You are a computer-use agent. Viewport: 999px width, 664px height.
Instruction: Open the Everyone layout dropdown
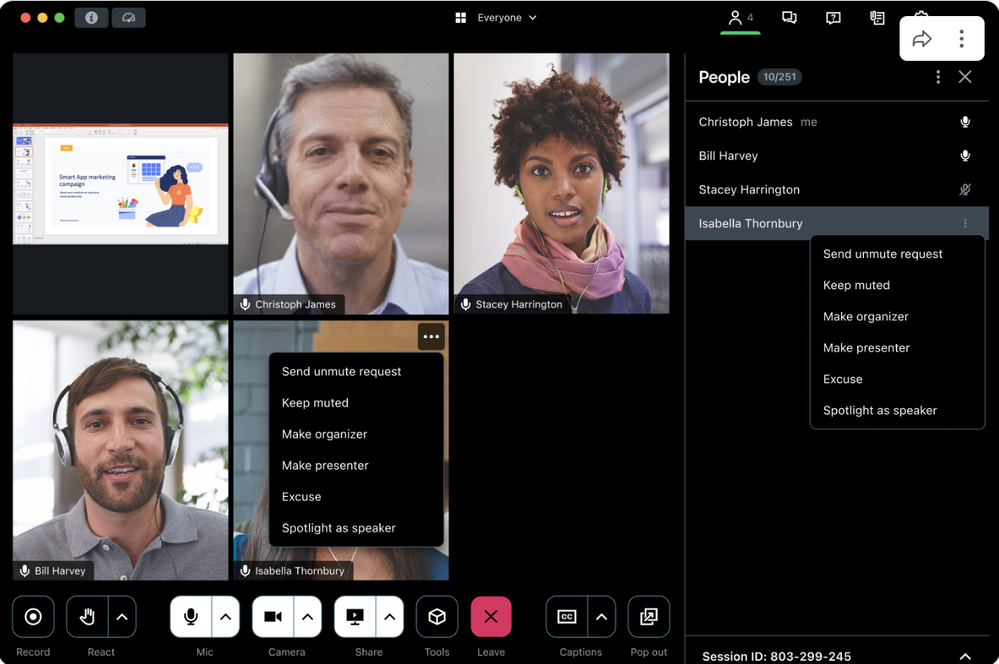point(496,18)
